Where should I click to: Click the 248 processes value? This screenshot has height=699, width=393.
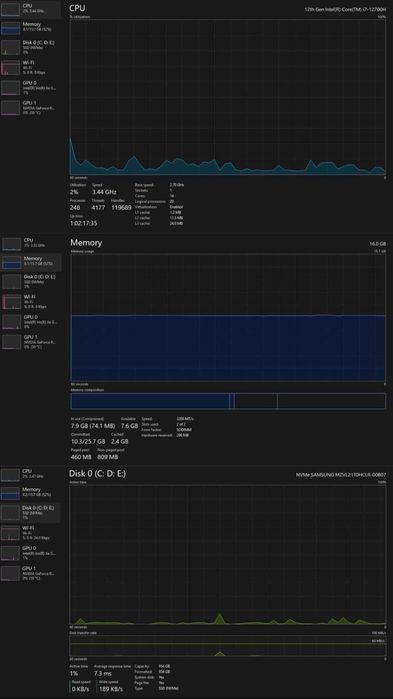76,208
